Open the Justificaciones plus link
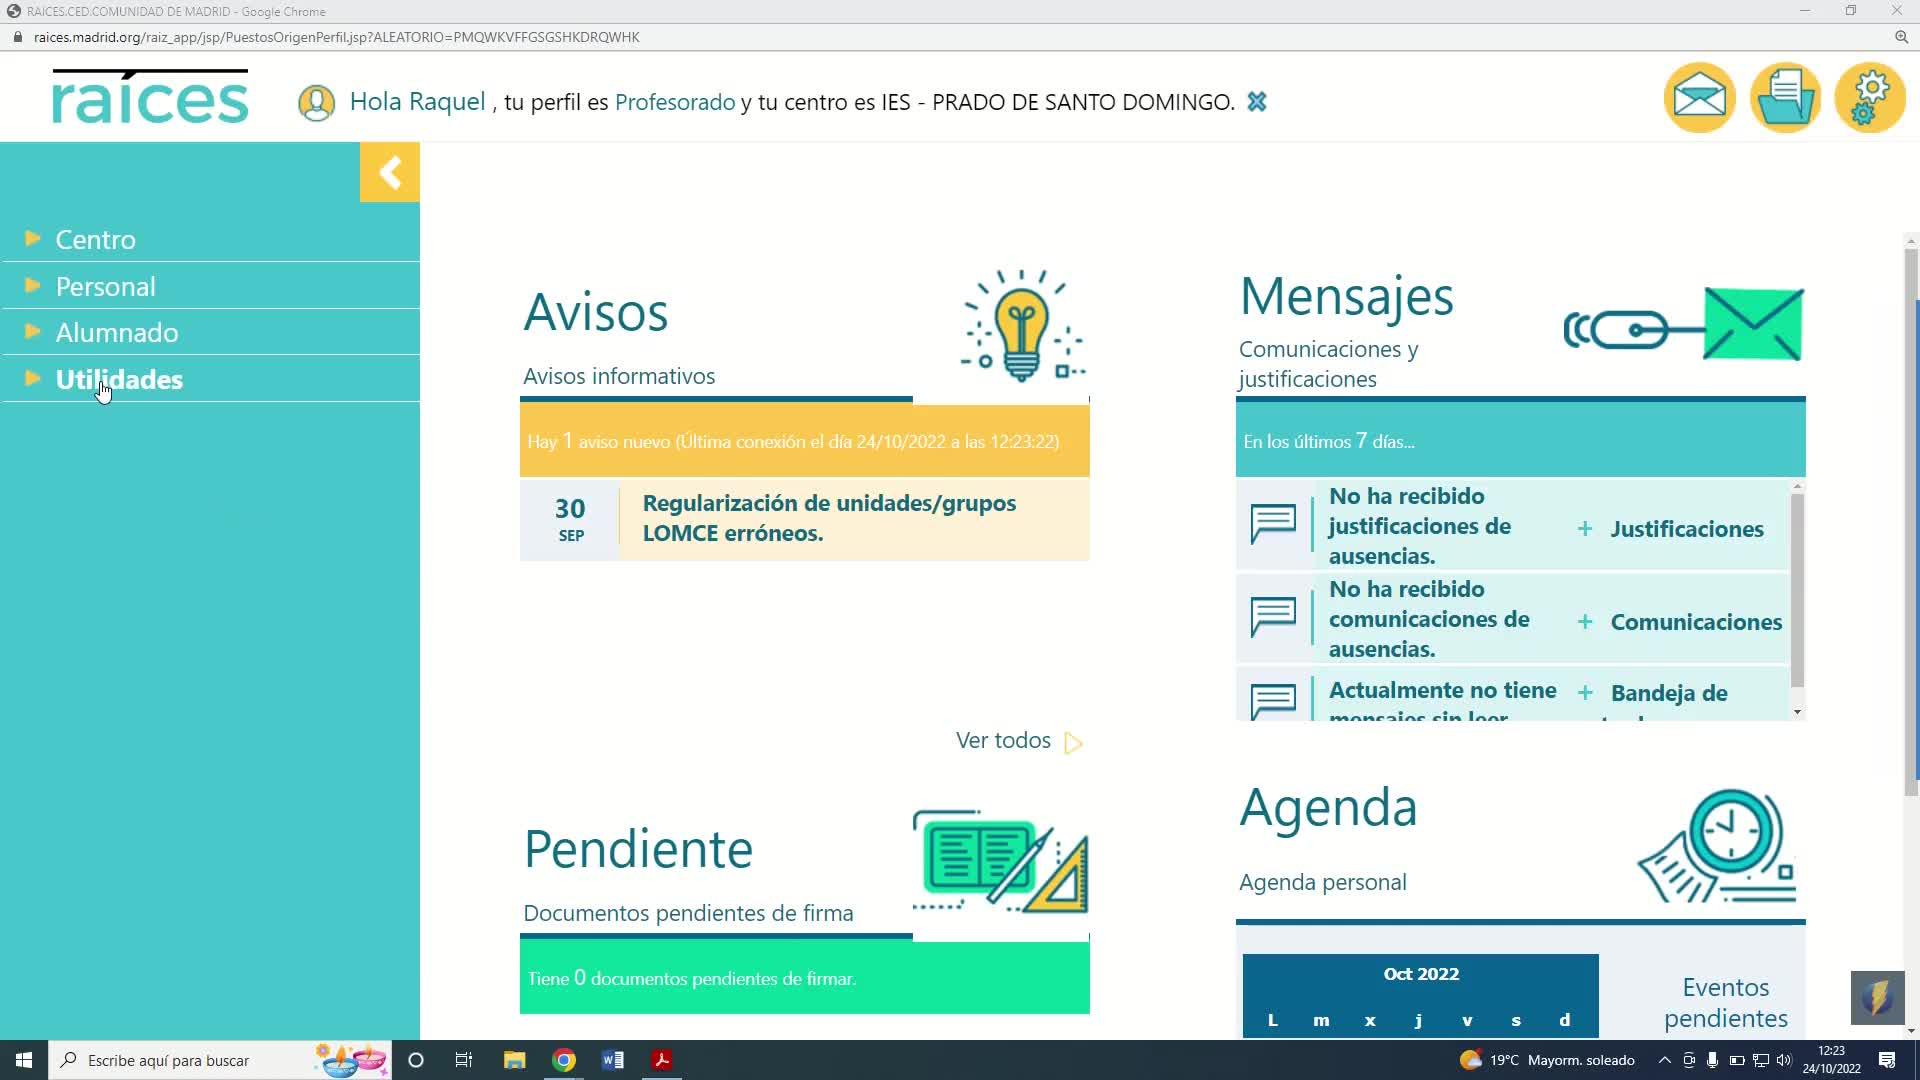 (x=1686, y=529)
